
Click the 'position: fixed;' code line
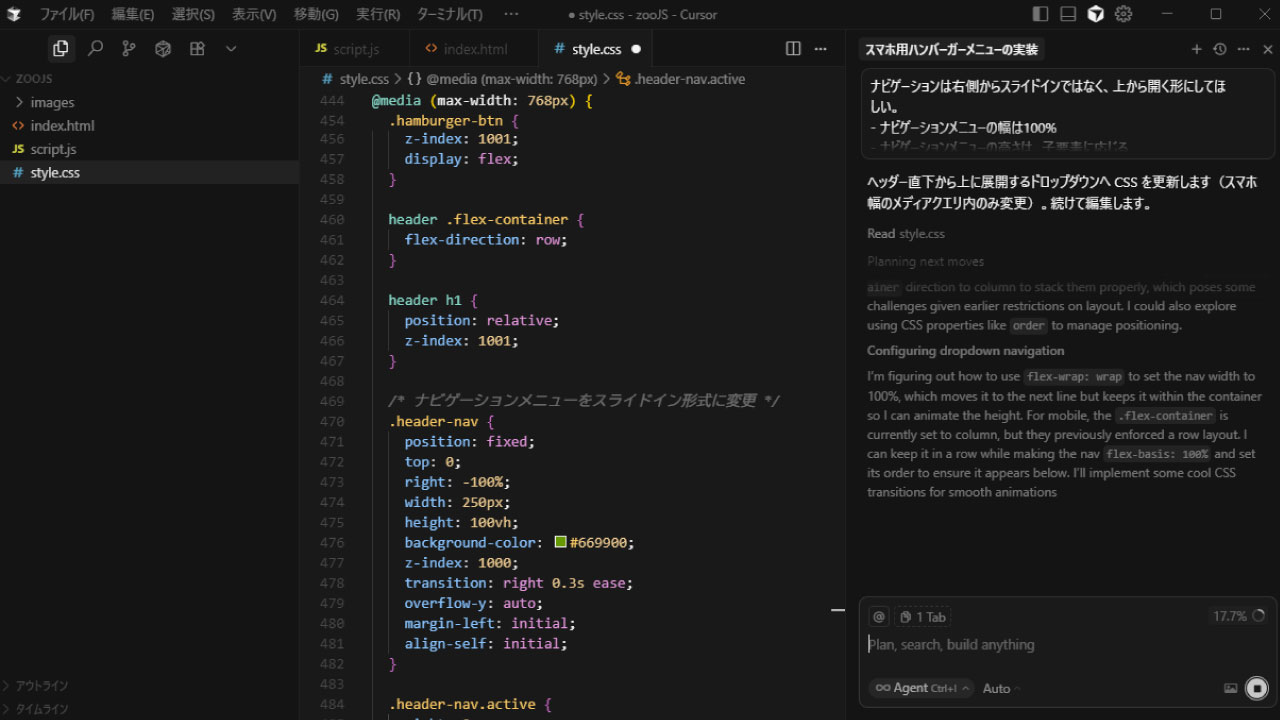[x=470, y=441]
